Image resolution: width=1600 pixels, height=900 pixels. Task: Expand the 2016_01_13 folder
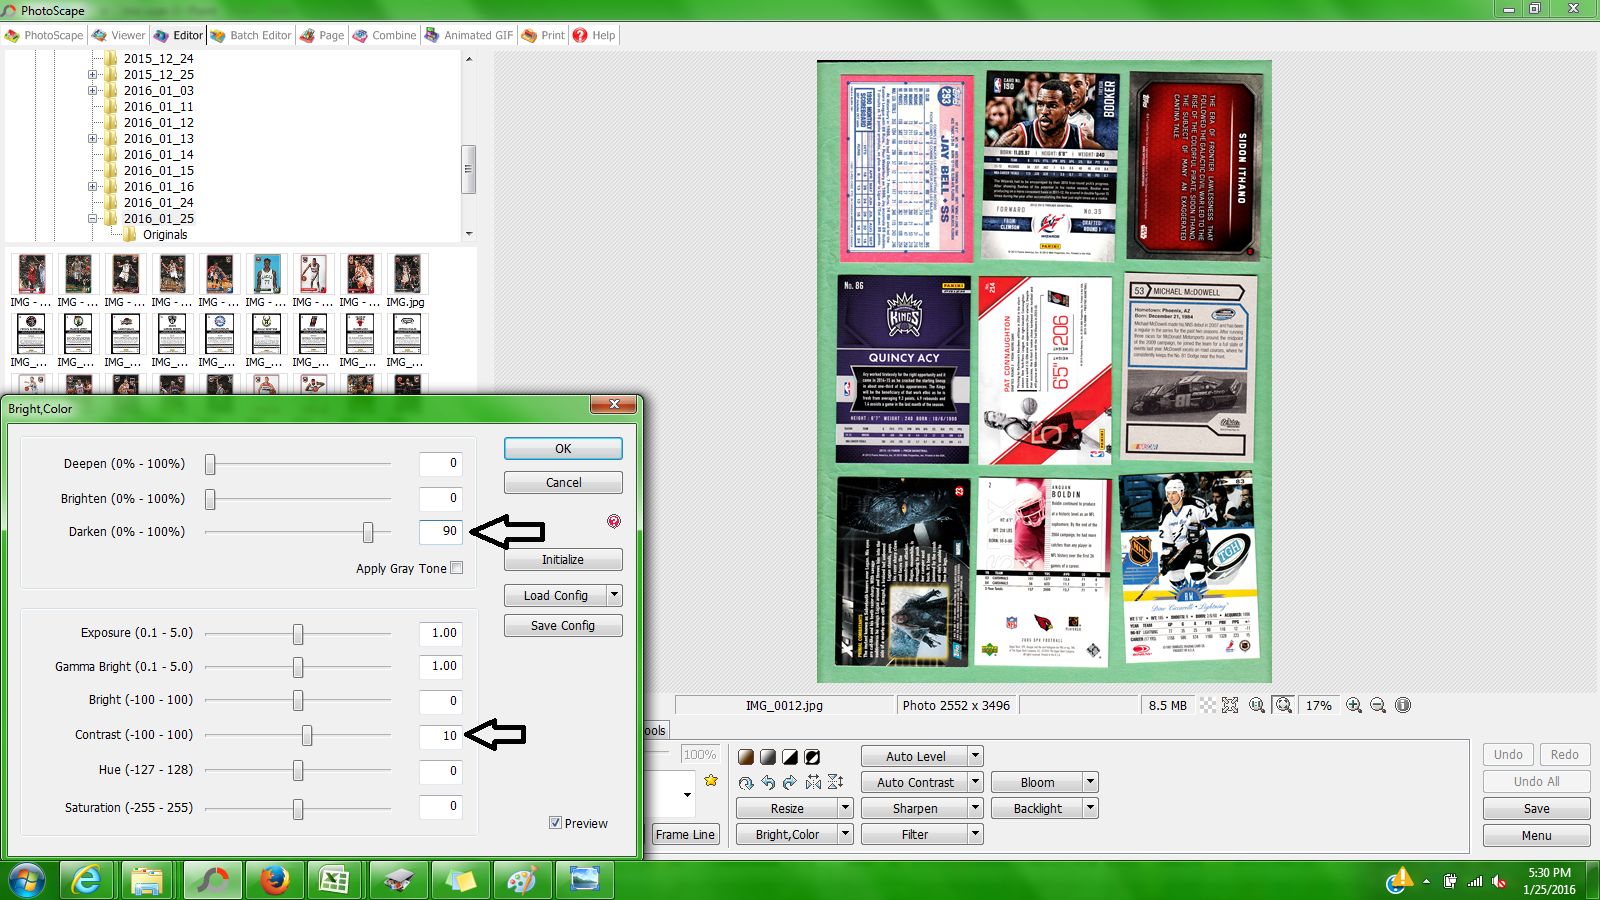(x=93, y=139)
